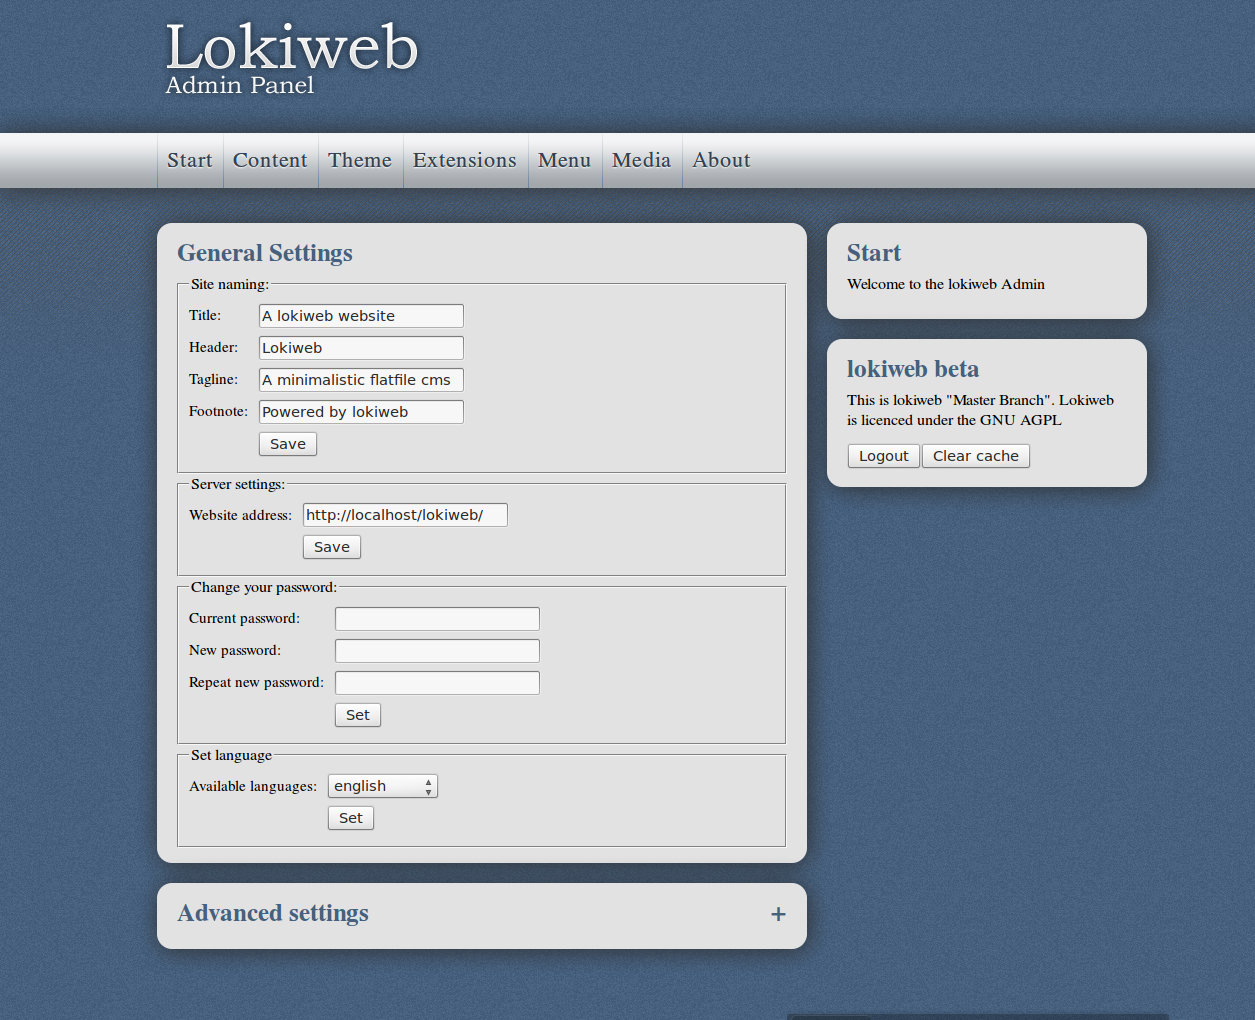Open the Extensions page

(x=464, y=160)
